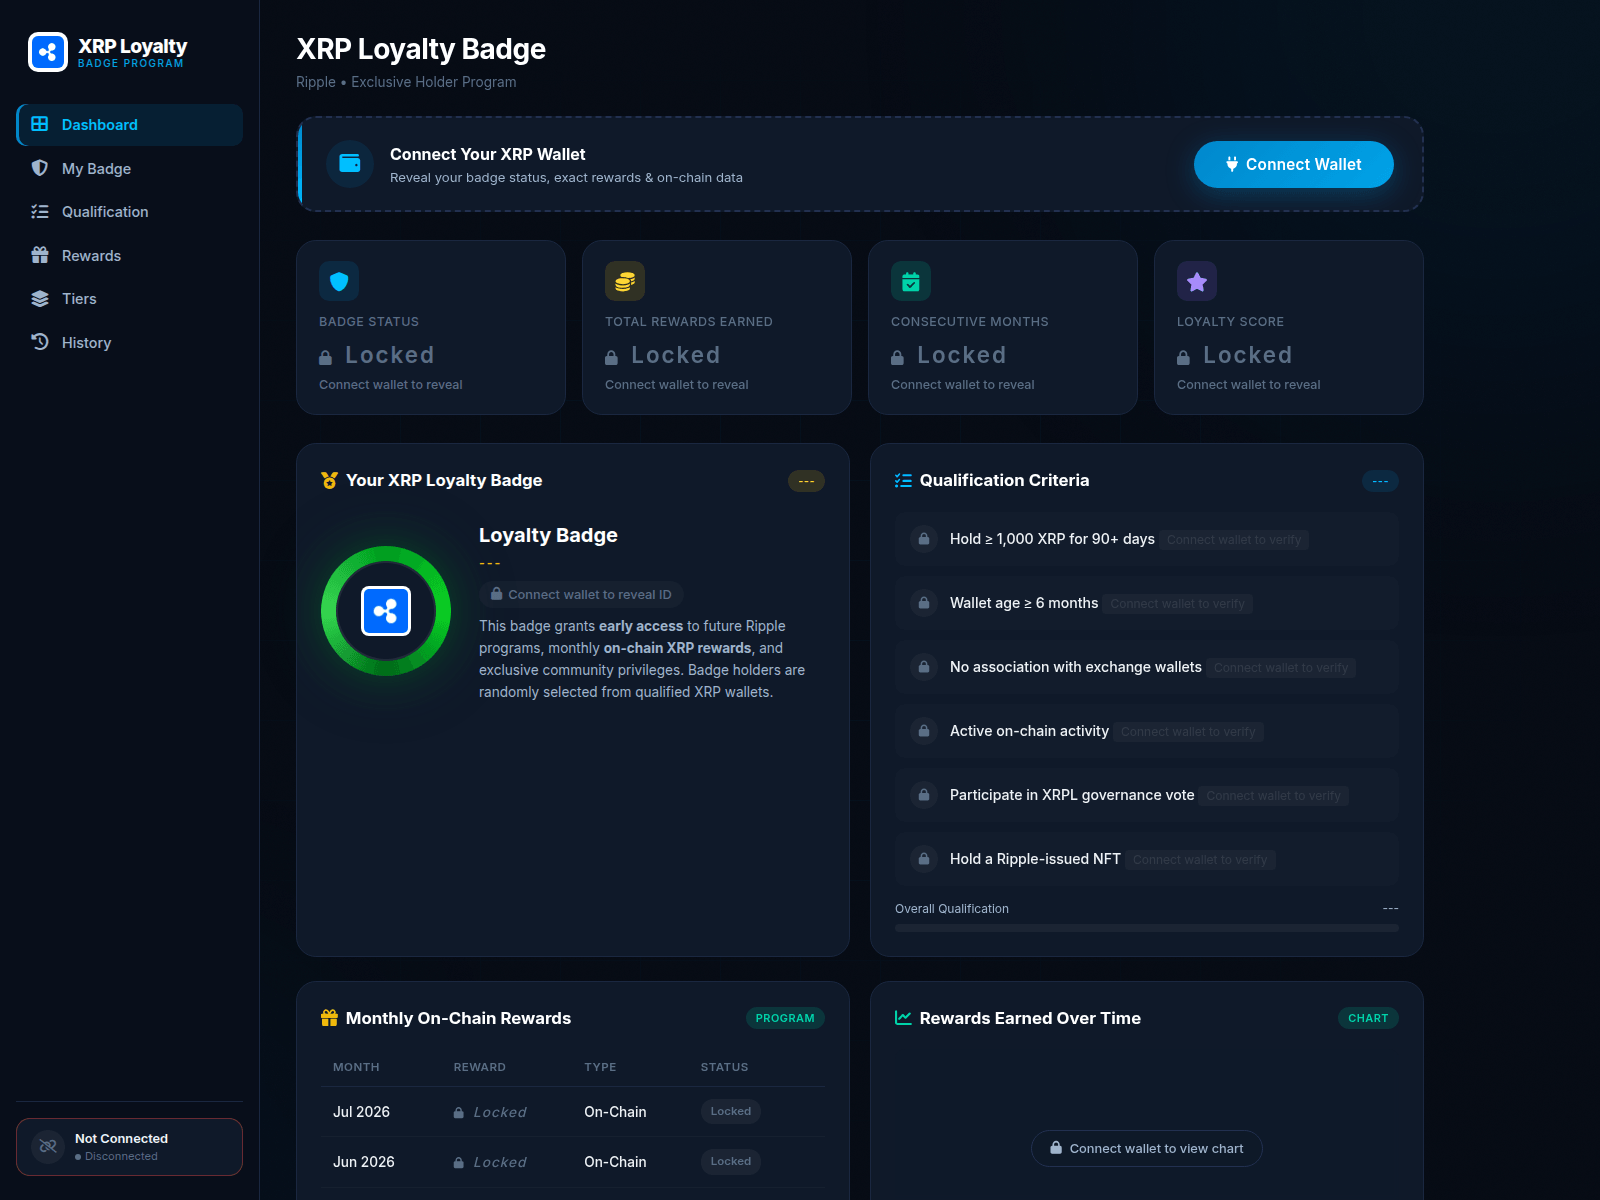Click verify tag next to Hold a Ripple-issued NFT

tap(1200, 860)
